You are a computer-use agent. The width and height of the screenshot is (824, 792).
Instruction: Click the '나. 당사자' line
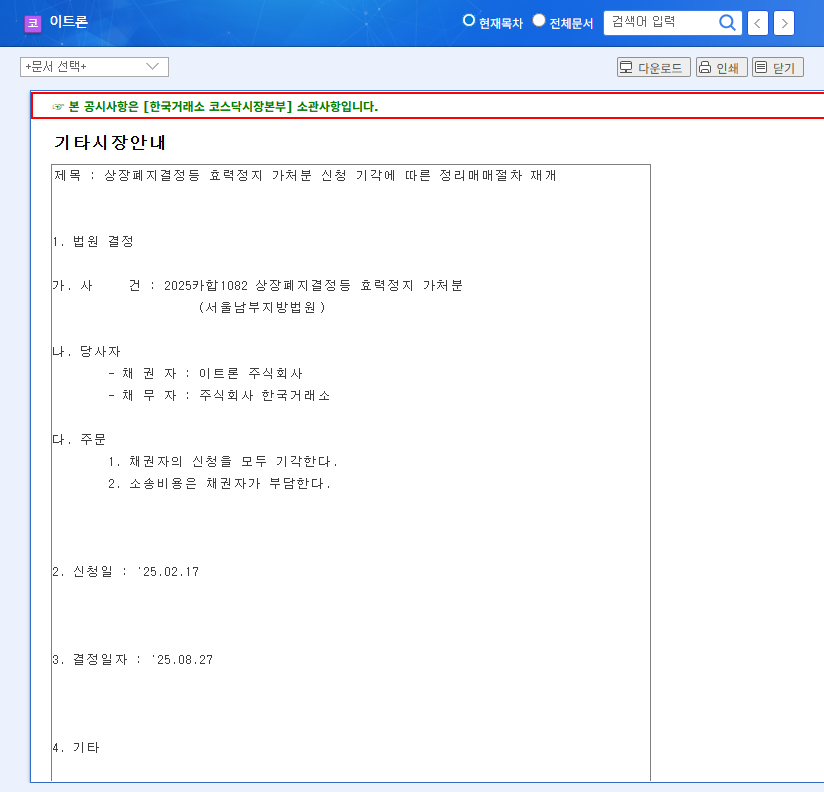(86, 352)
